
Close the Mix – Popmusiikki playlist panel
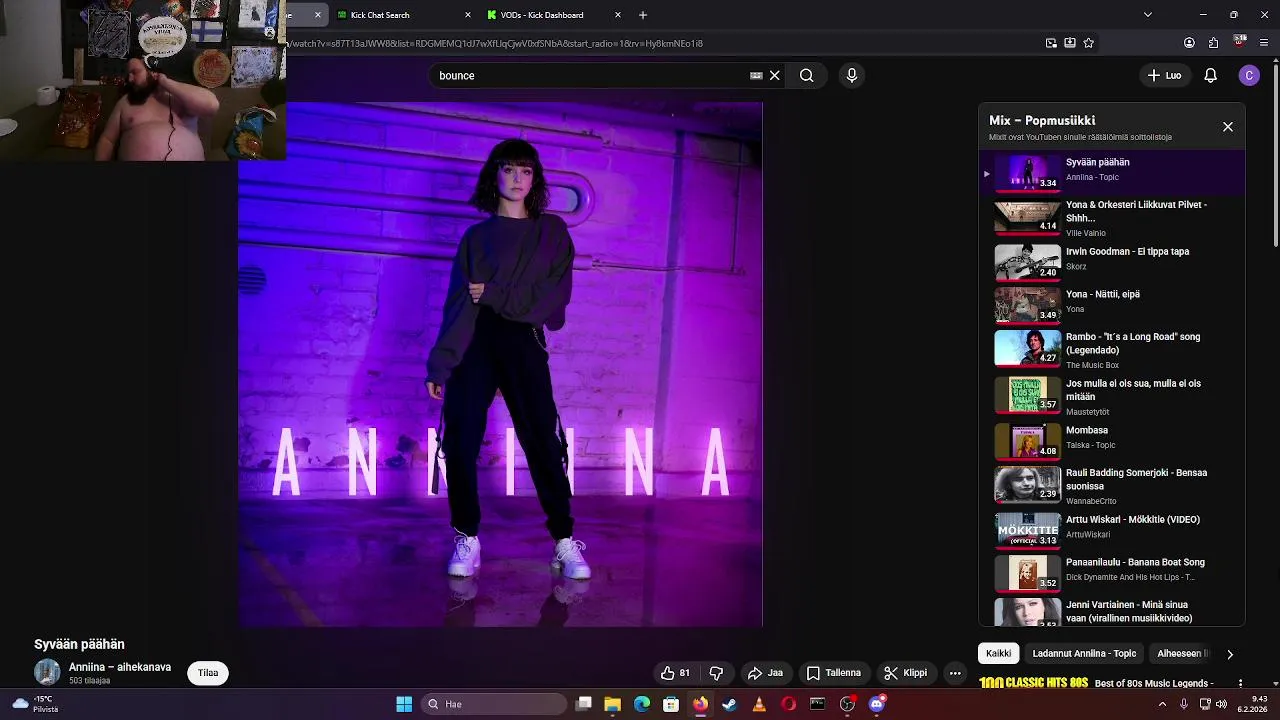(x=1228, y=127)
